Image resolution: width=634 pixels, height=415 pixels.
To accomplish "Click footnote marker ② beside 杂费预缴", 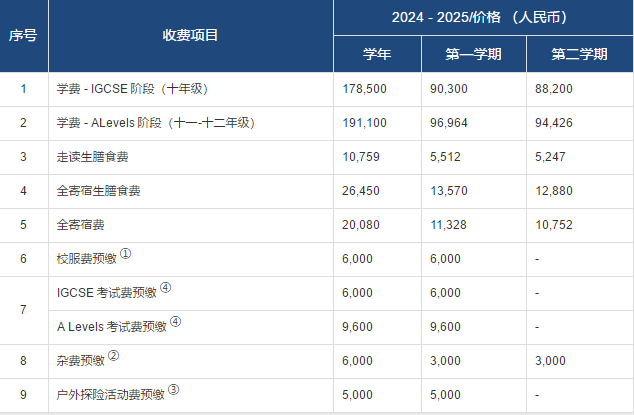I will pyautogui.click(x=114, y=355).
